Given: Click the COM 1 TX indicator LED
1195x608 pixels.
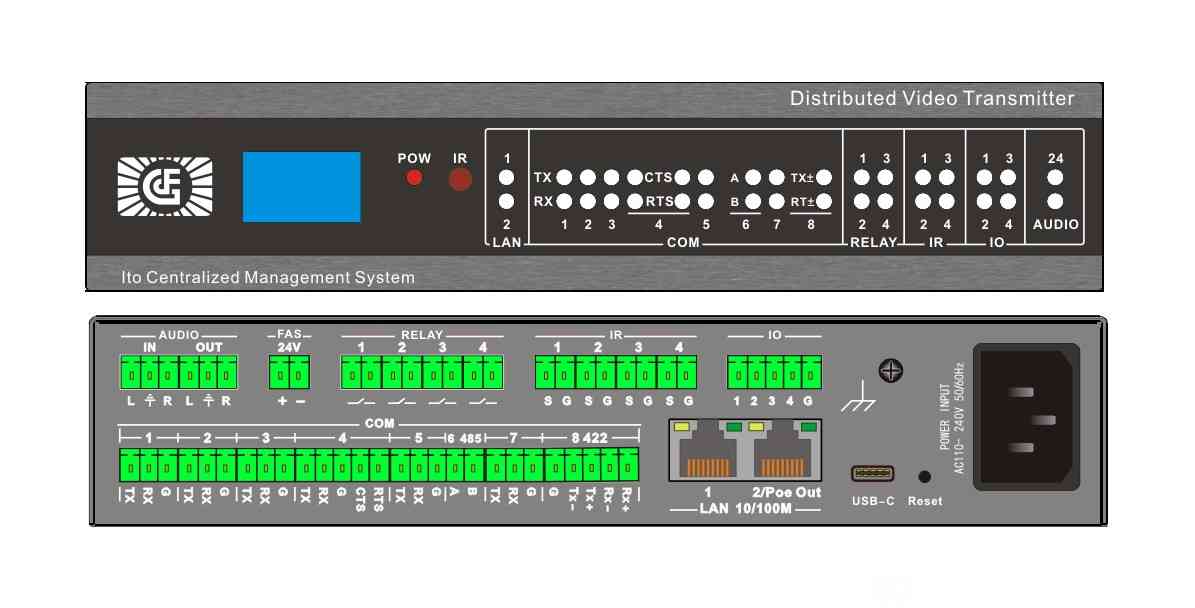Looking at the screenshot, I should (564, 178).
